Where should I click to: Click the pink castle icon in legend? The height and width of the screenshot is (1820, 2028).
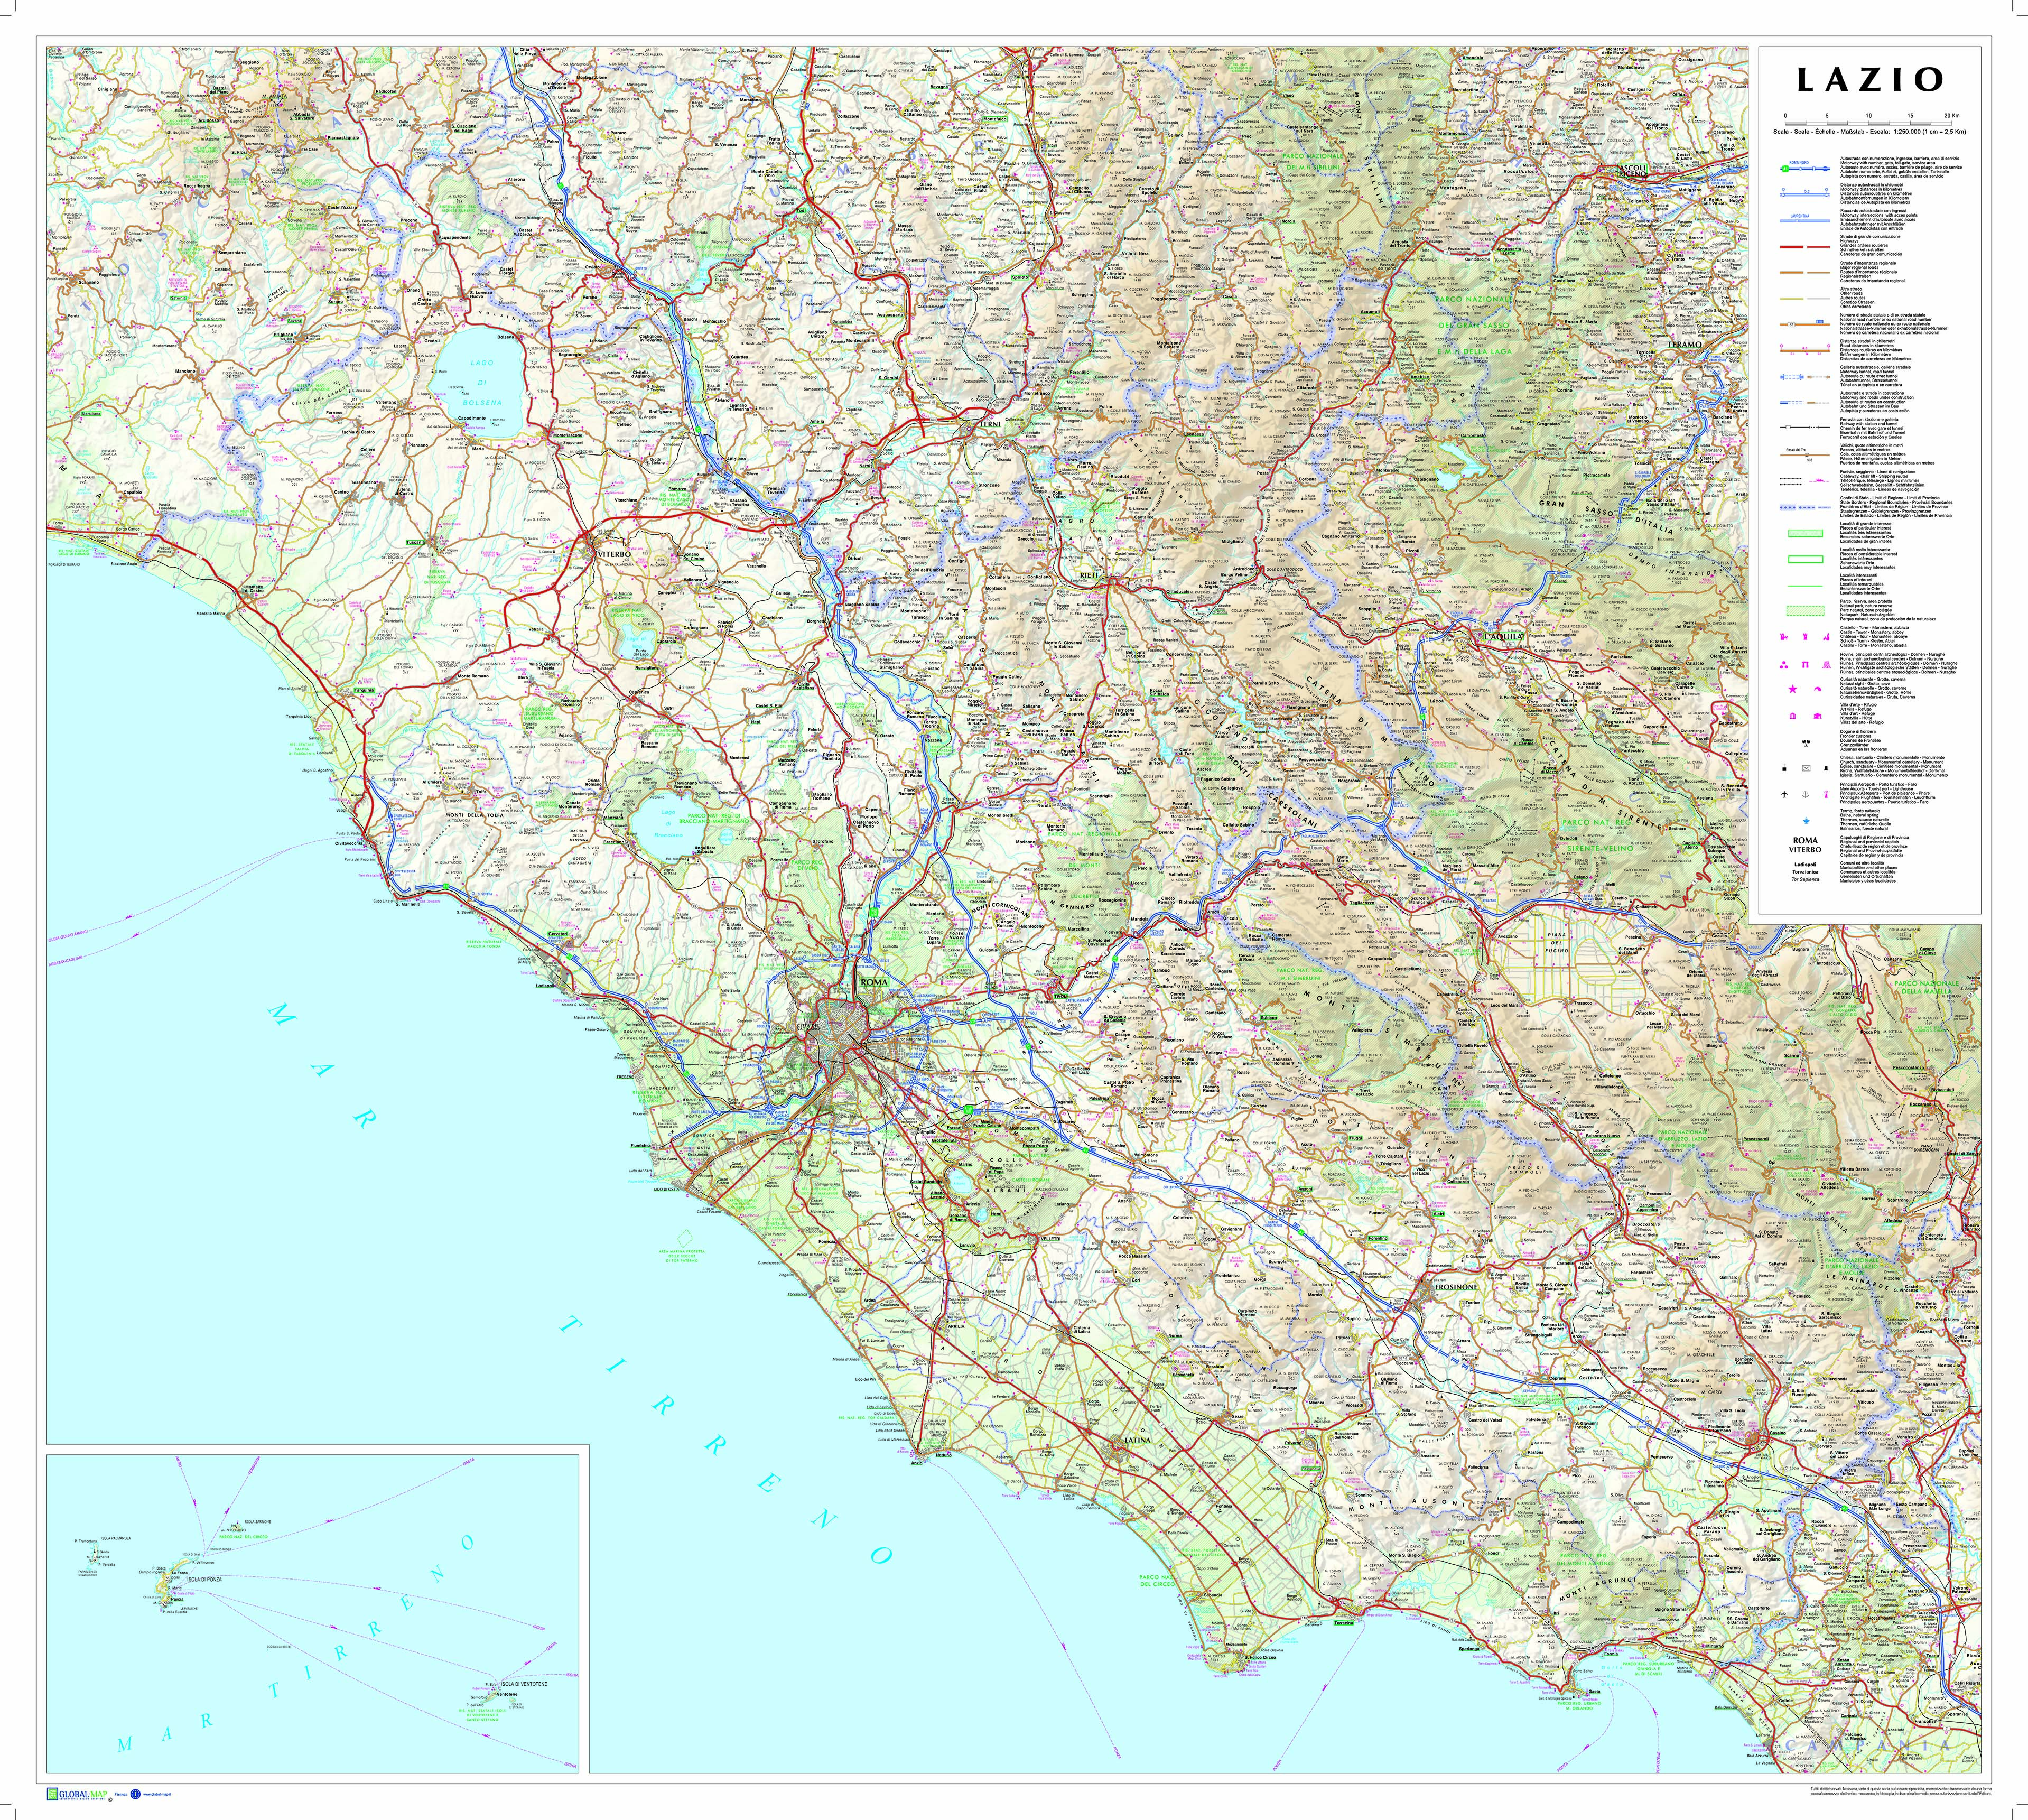point(1784,637)
